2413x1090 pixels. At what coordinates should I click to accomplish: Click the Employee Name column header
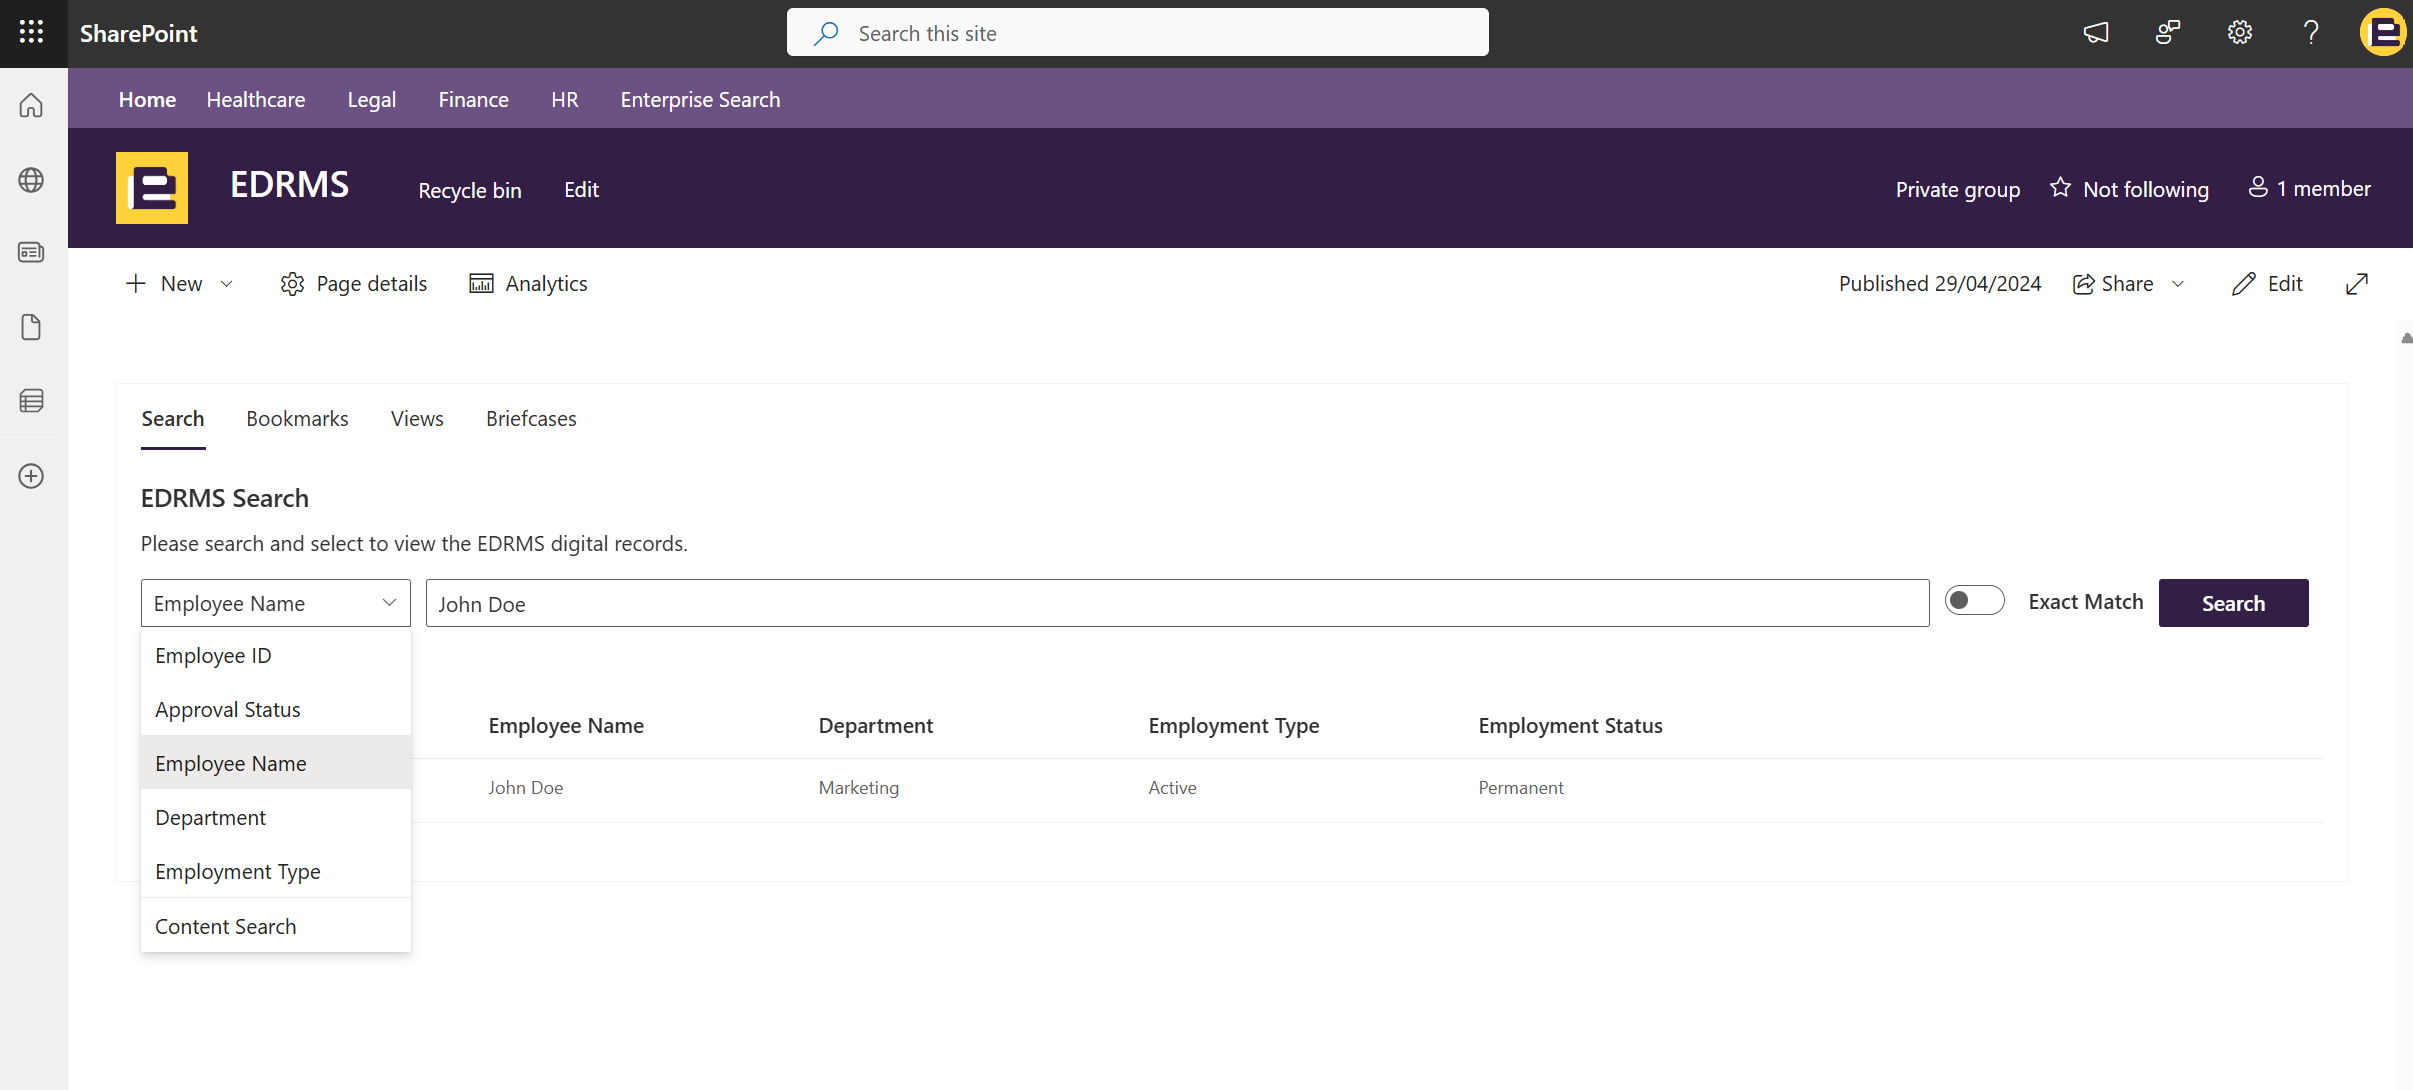[x=566, y=726]
